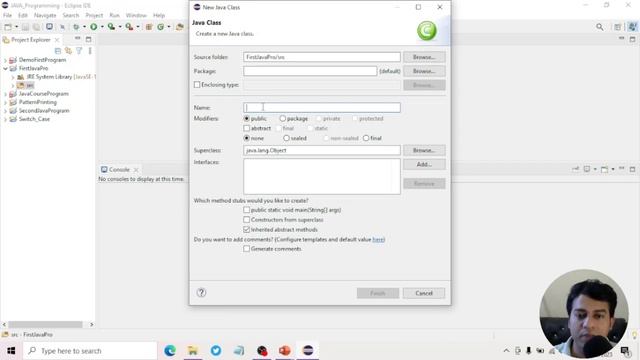Expand the PatternPrinting project
The height and width of the screenshot is (360, 640).
[5, 102]
